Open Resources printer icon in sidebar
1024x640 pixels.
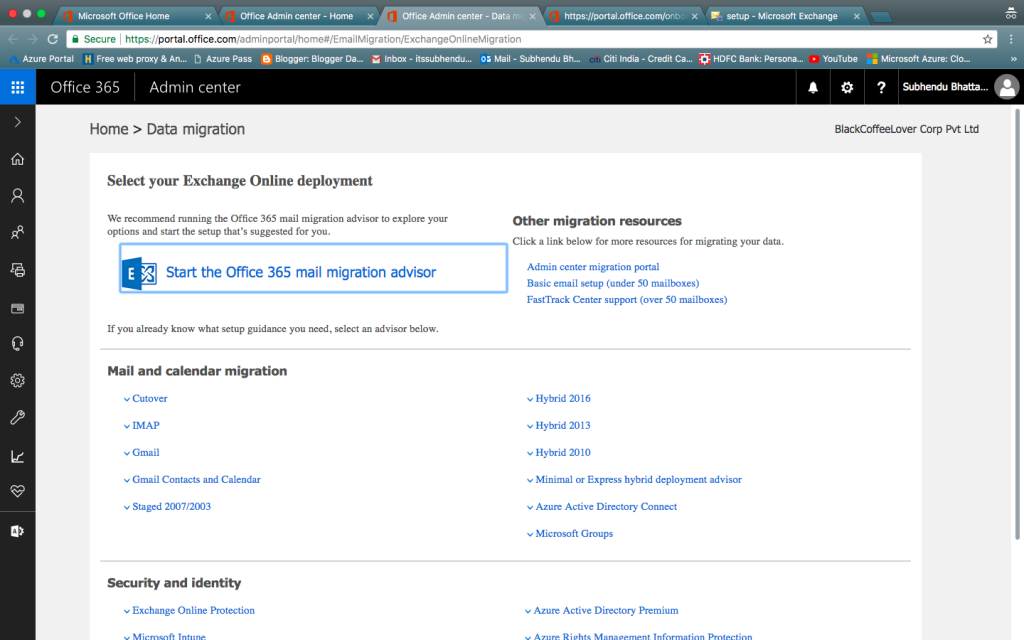pyautogui.click(x=18, y=270)
